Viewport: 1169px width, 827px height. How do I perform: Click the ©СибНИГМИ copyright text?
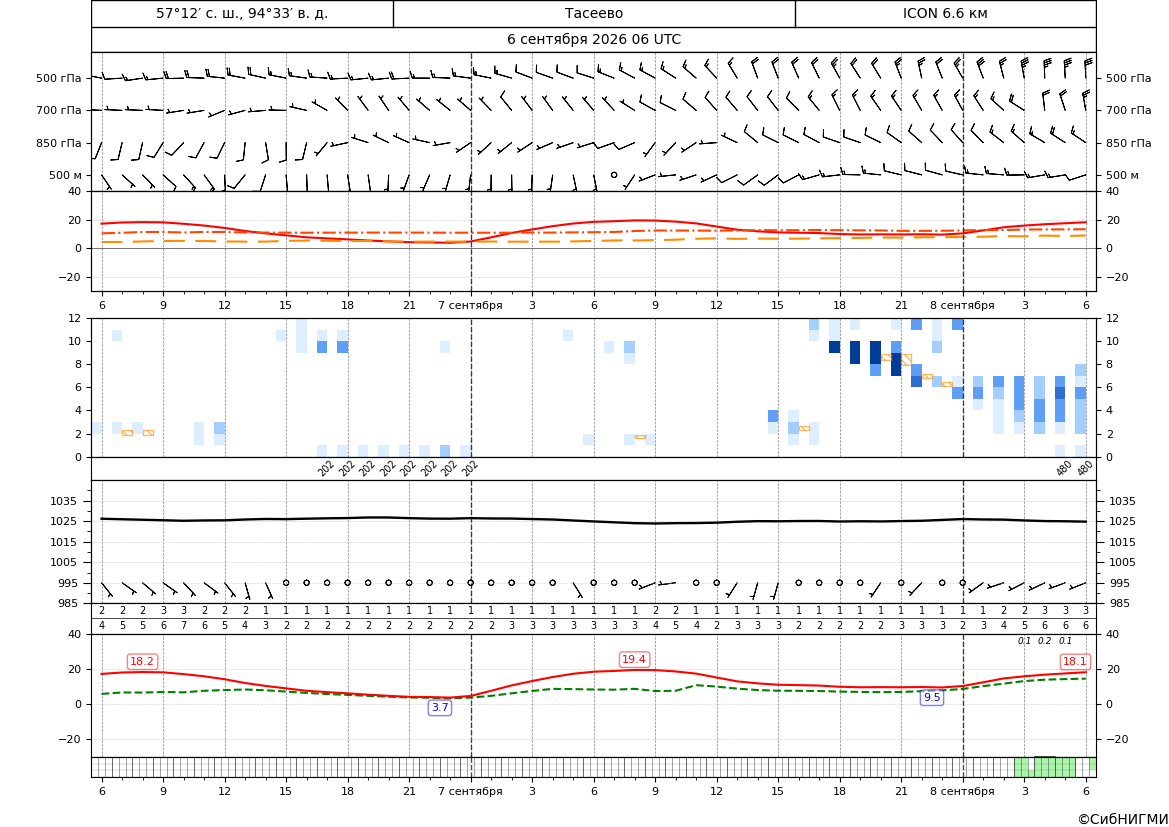coord(1123,819)
